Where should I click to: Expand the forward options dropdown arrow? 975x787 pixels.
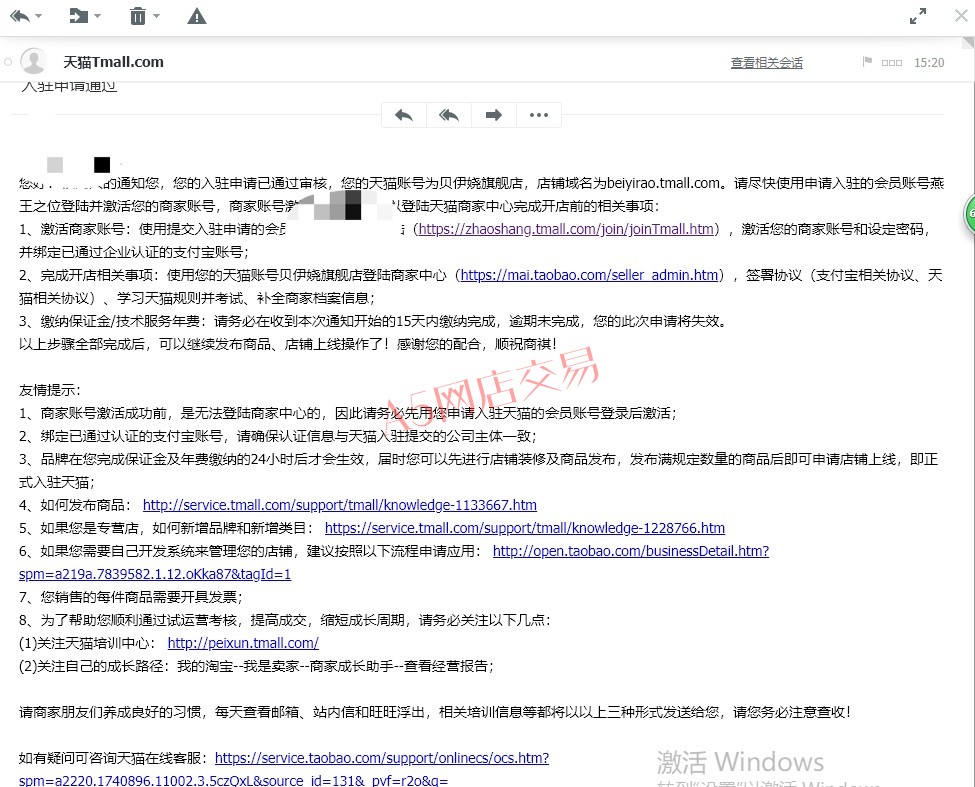(x=98, y=16)
